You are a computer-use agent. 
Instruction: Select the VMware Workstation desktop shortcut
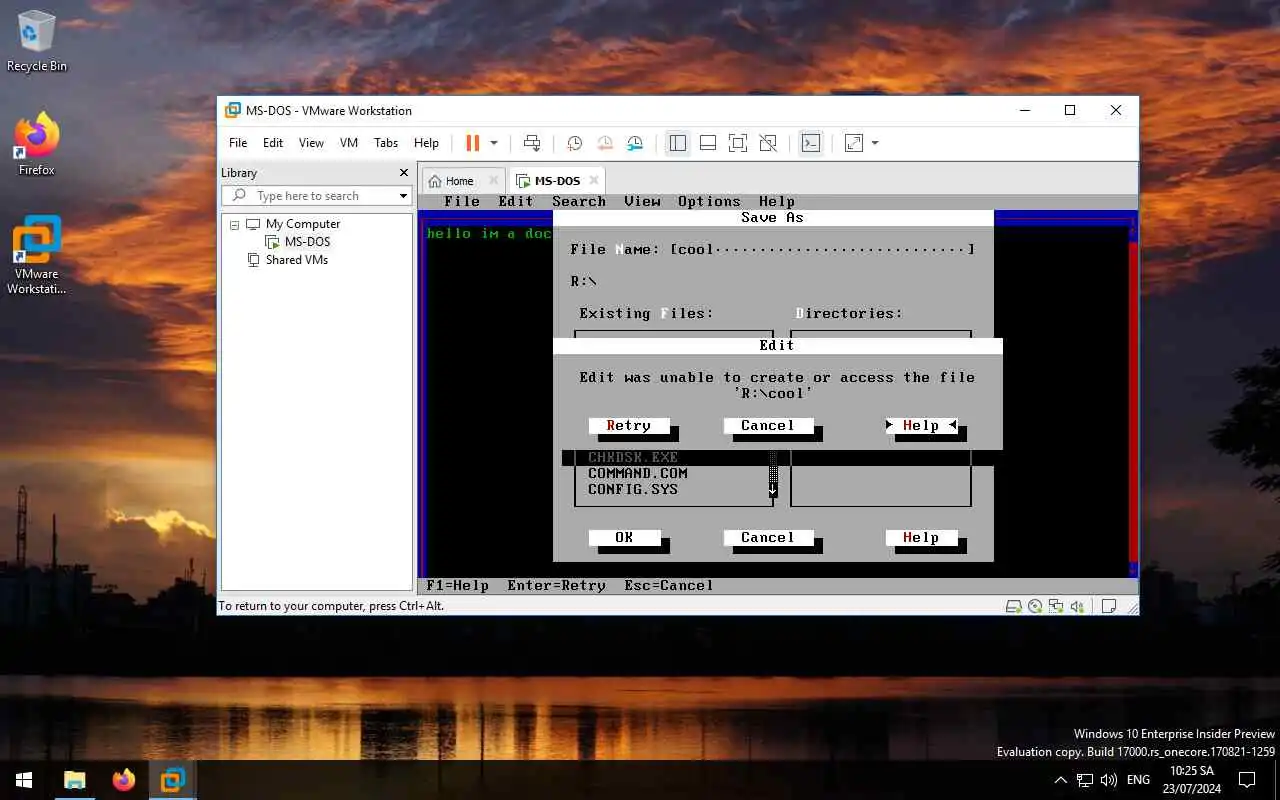pos(37,256)
